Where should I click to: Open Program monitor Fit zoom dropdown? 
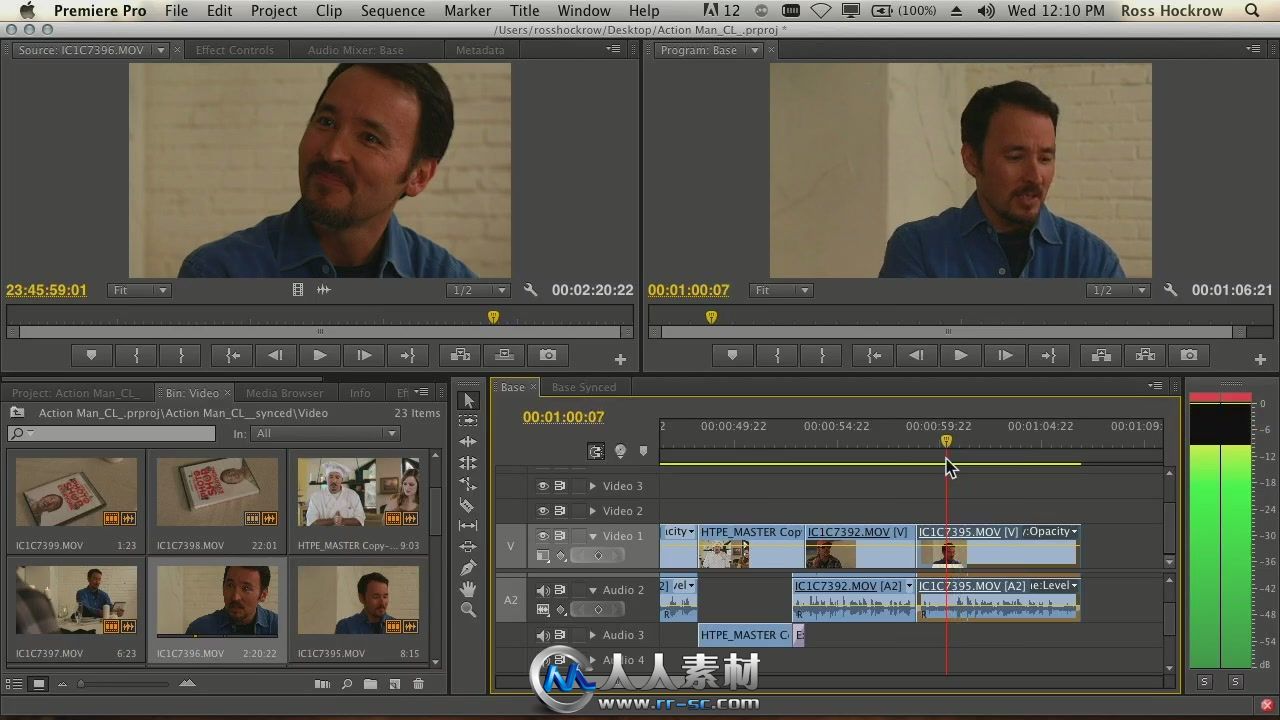779,290
